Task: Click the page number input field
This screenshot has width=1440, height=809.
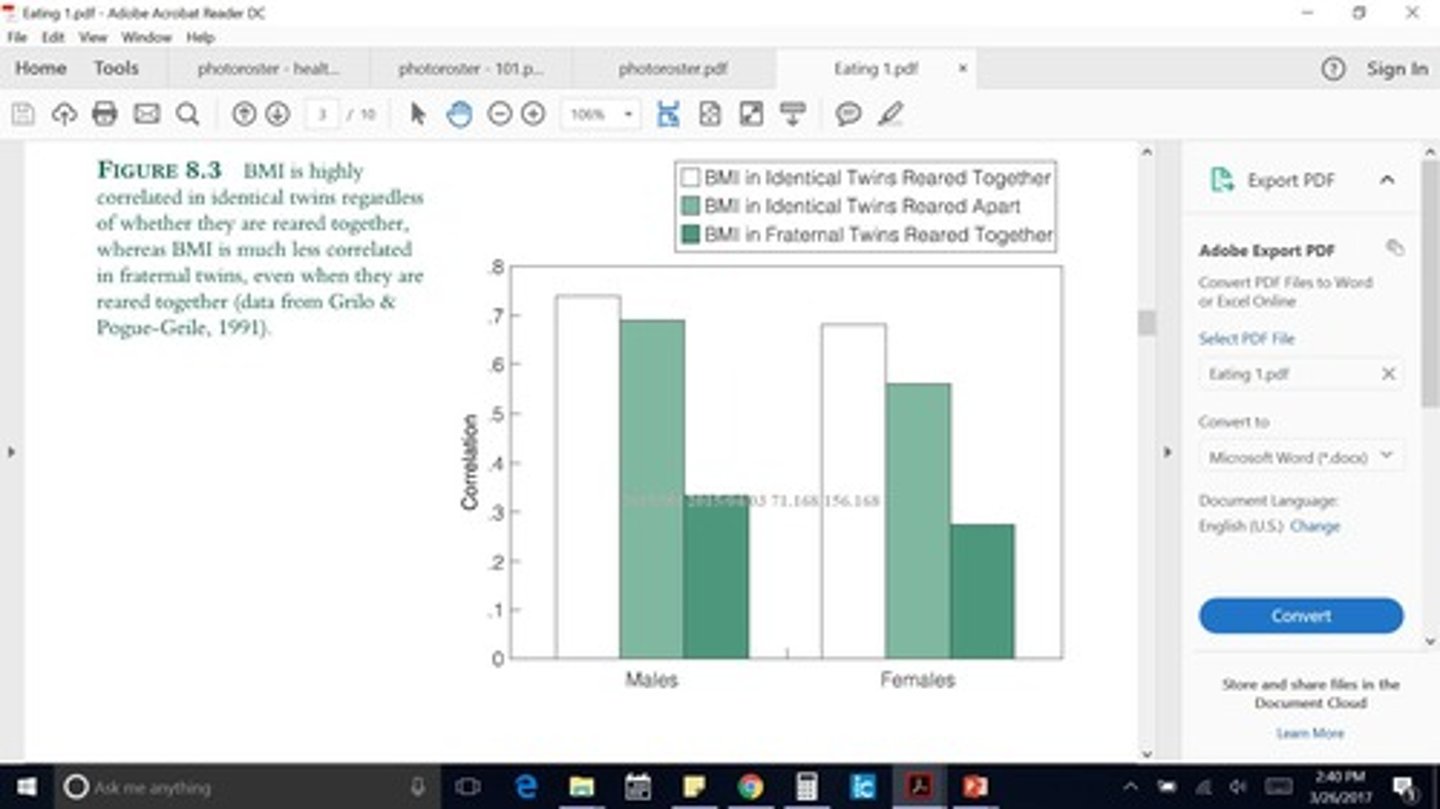Action: click(322, 114)
